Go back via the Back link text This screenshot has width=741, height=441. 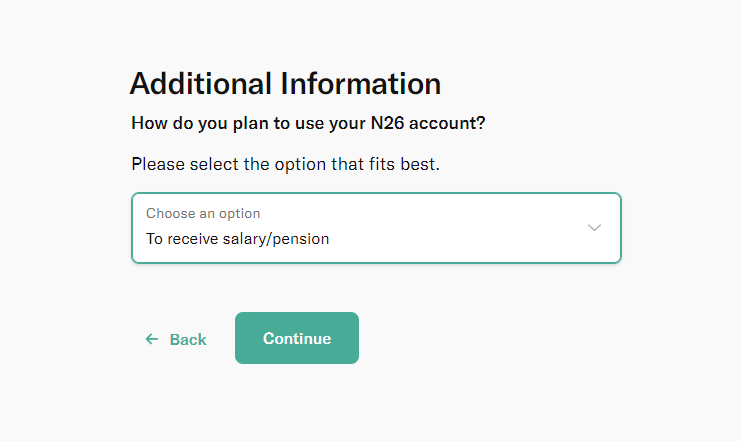tap(188, 339)
